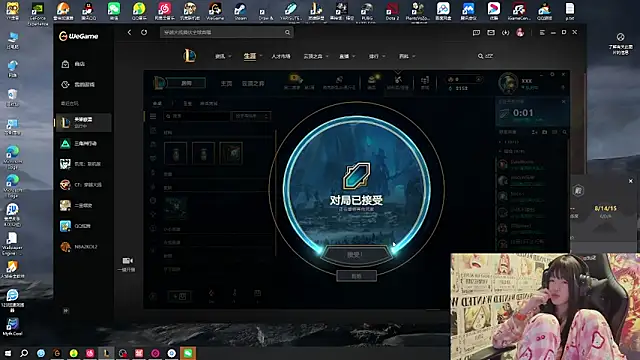Open the collection sort dropdown

tap(251, 116)
